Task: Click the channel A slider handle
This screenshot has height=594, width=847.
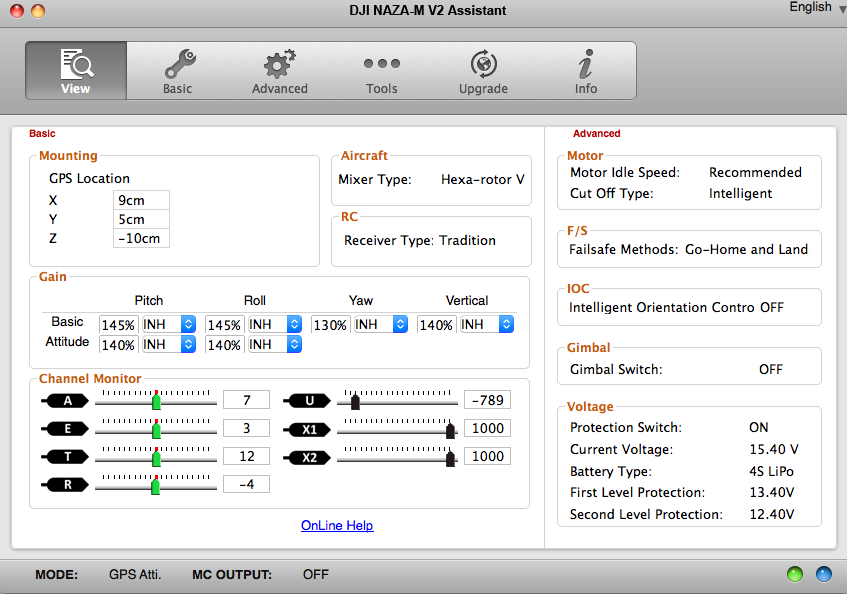Action: 156,401
